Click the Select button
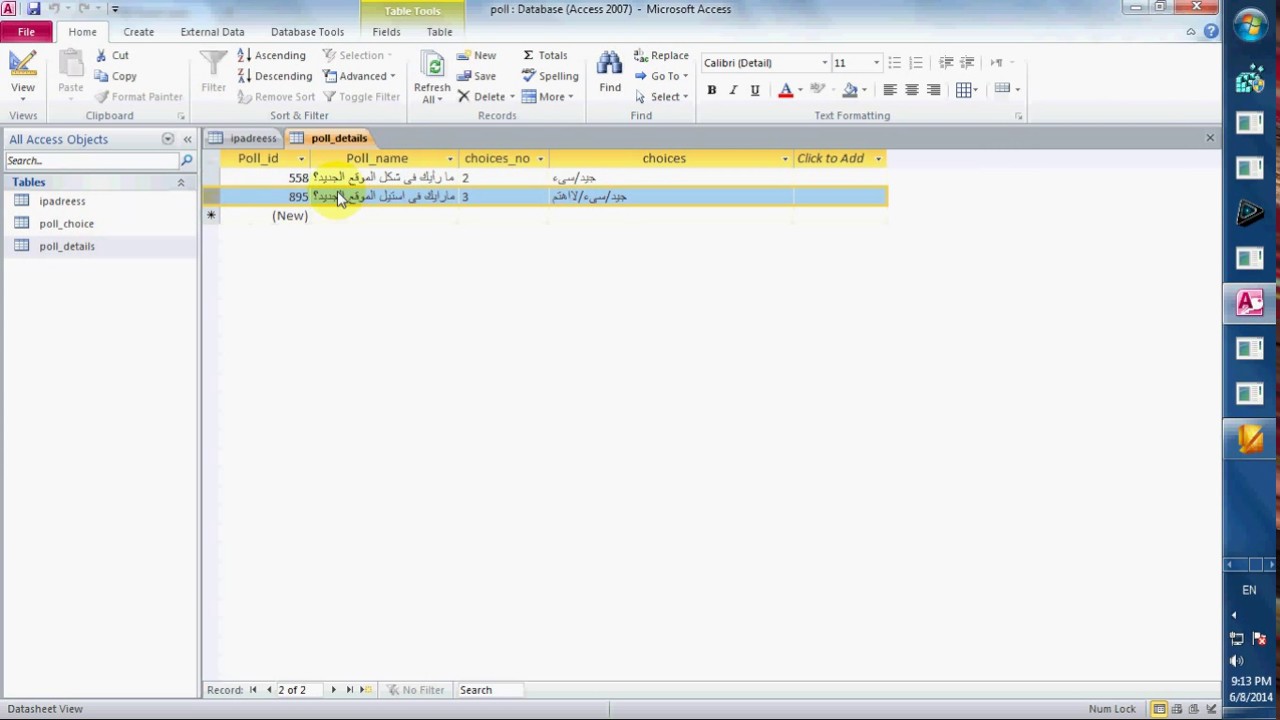Screen dimensions: 1280x720 [662, 97]
